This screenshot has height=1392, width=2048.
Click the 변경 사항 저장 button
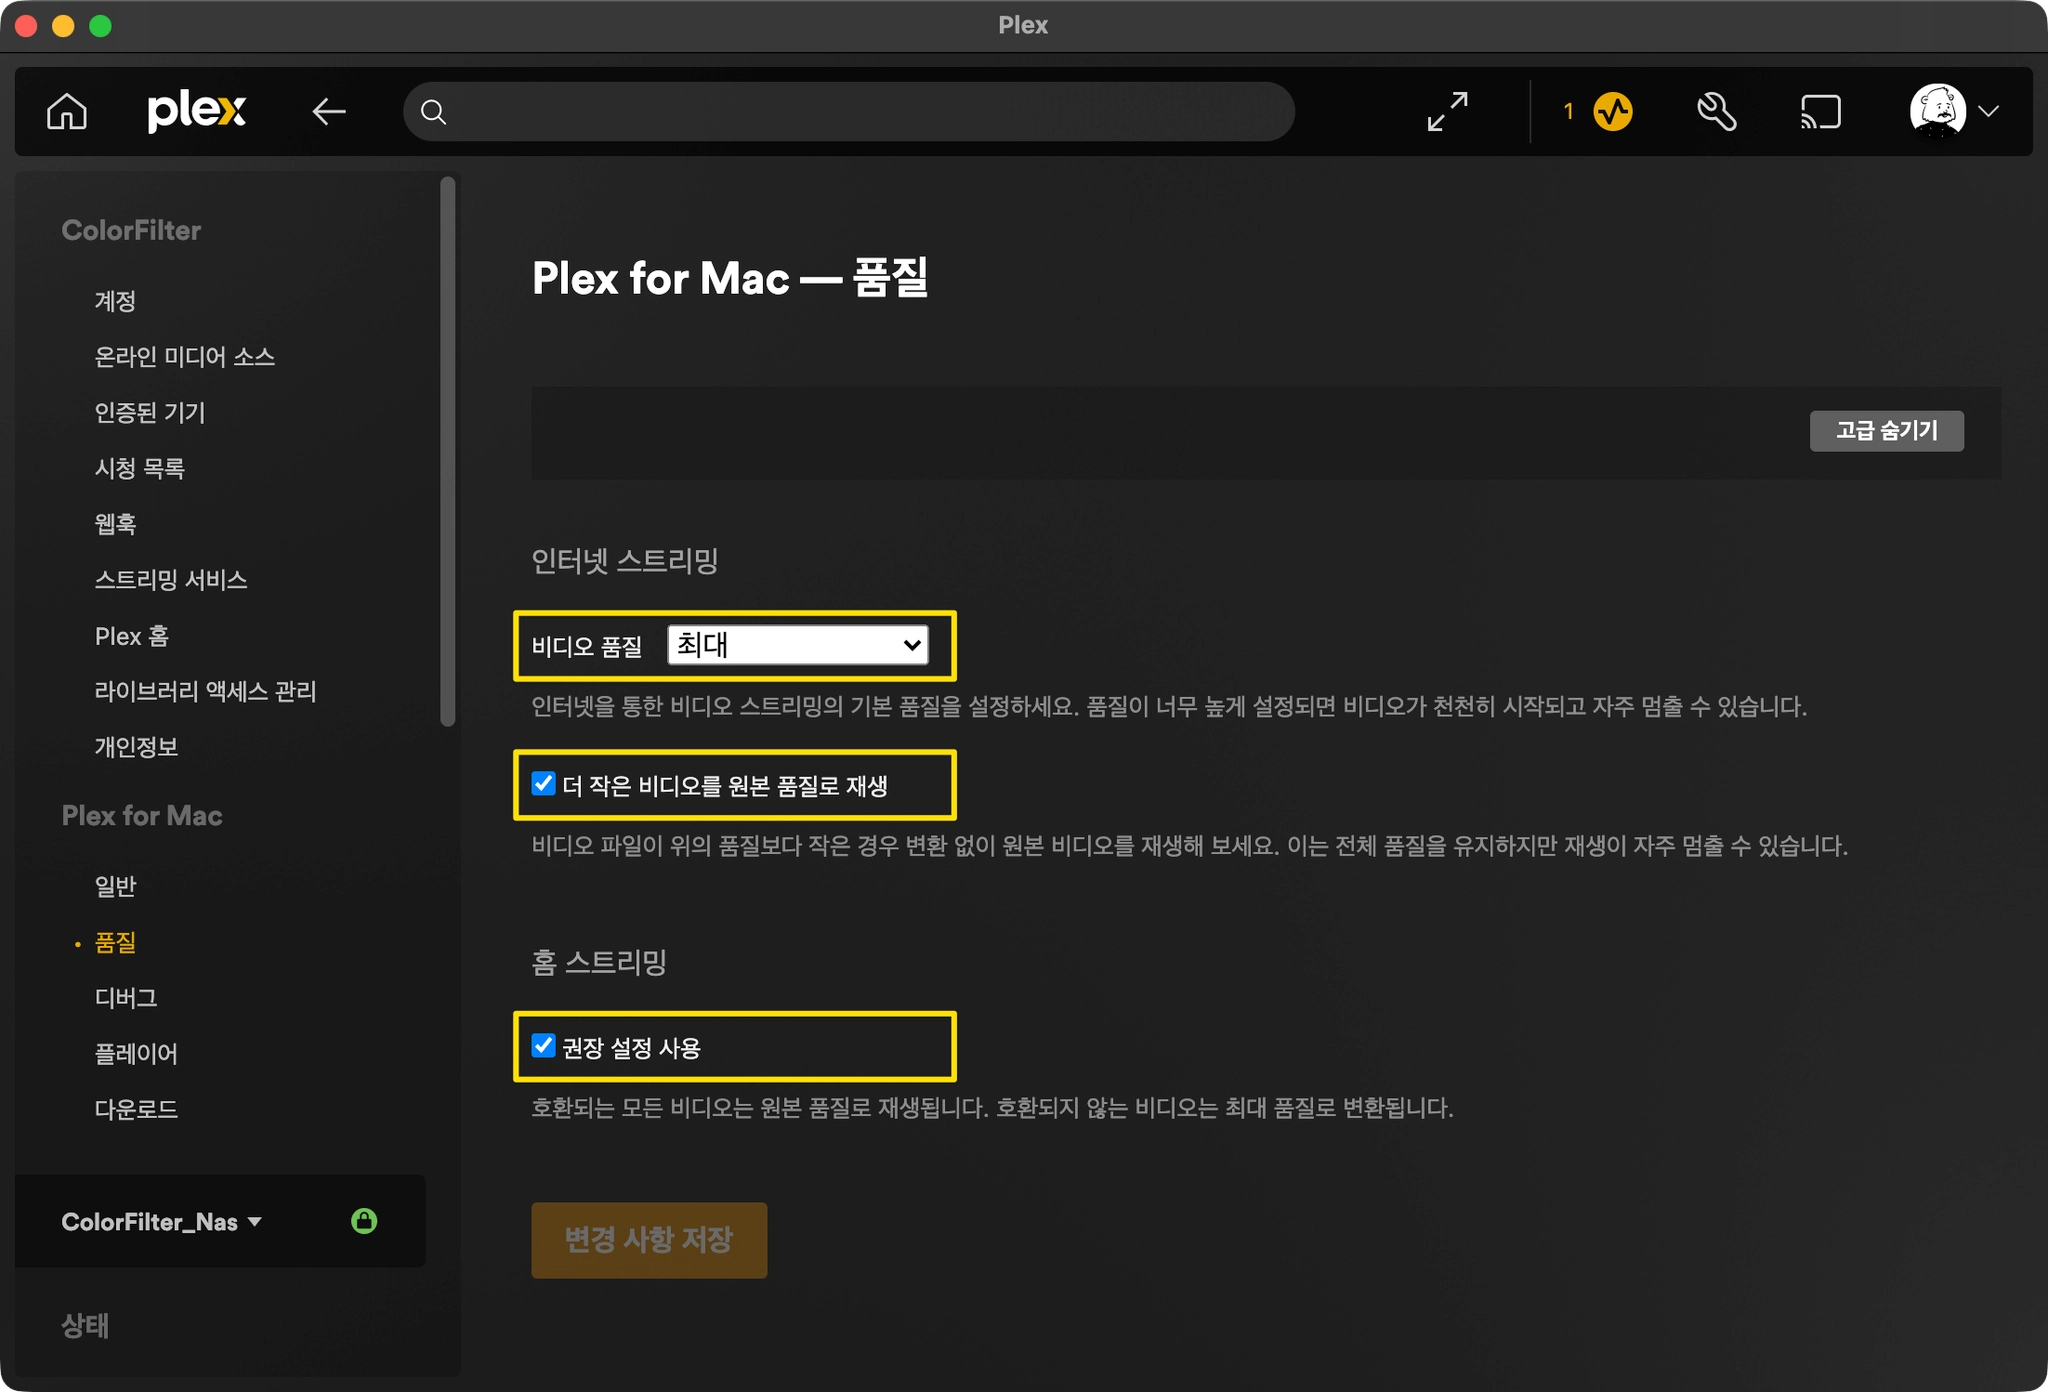click(x=649, y=1240)
